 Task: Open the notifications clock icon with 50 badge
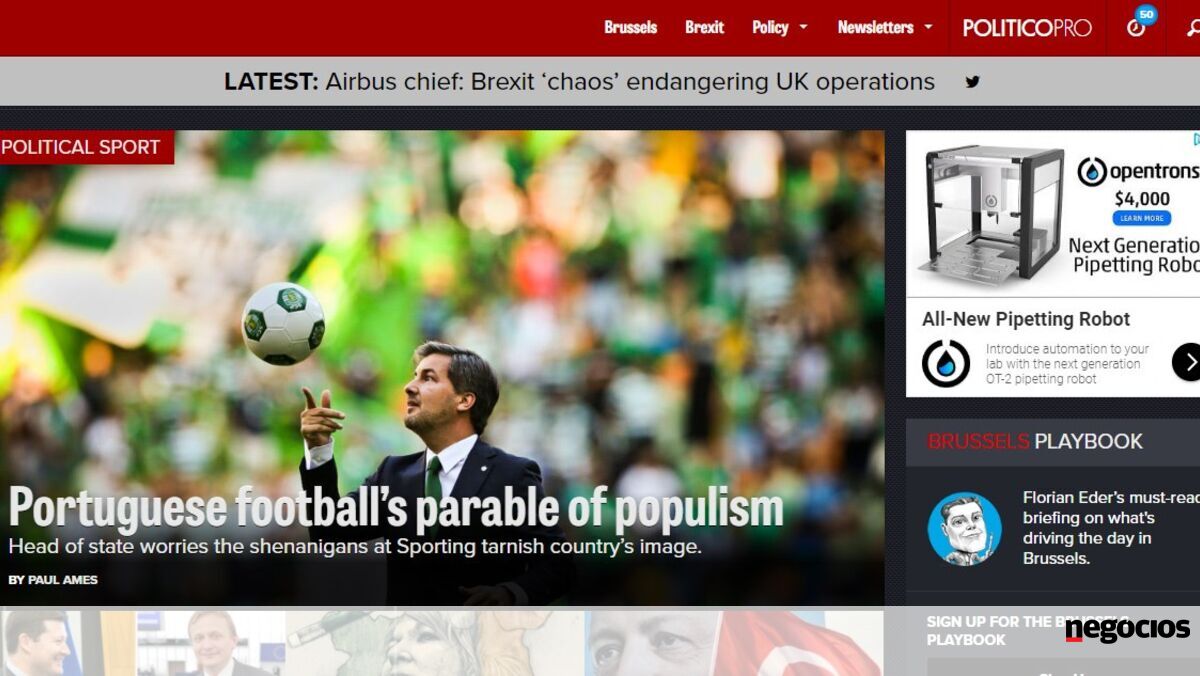click(x=1136, y=28)
